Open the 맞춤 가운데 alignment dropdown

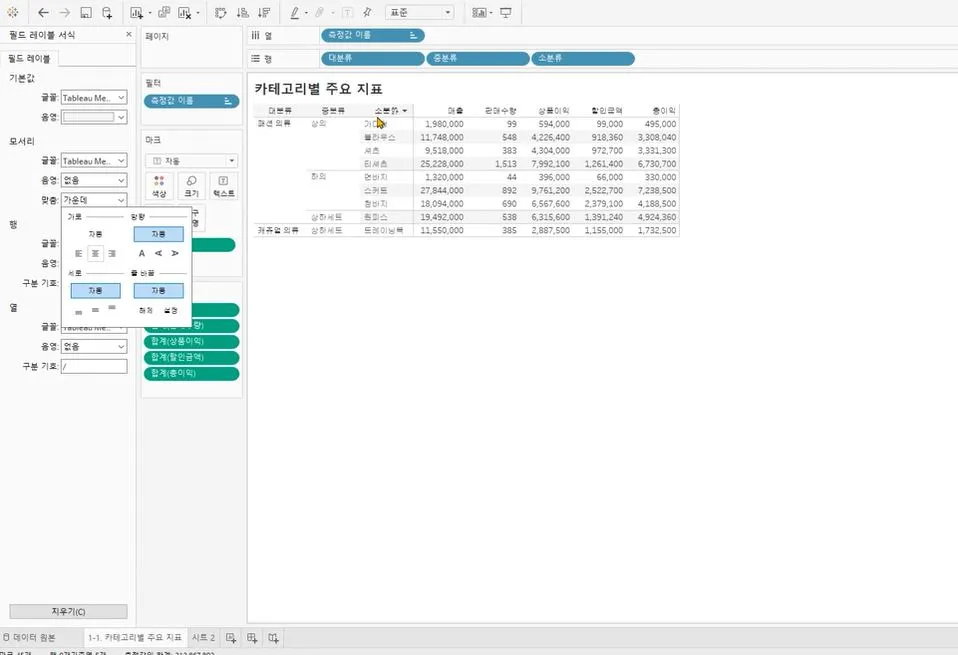pyautogui.click(x=94, y=200)
